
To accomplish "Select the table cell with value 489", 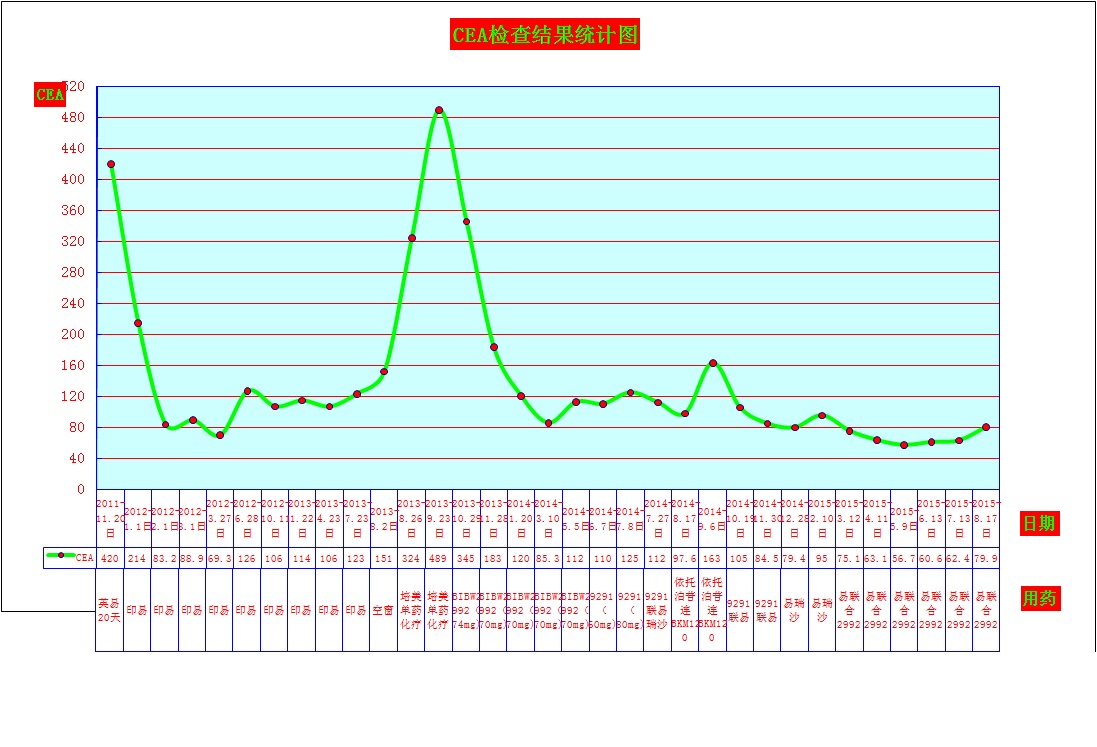I will click(438, 558).
